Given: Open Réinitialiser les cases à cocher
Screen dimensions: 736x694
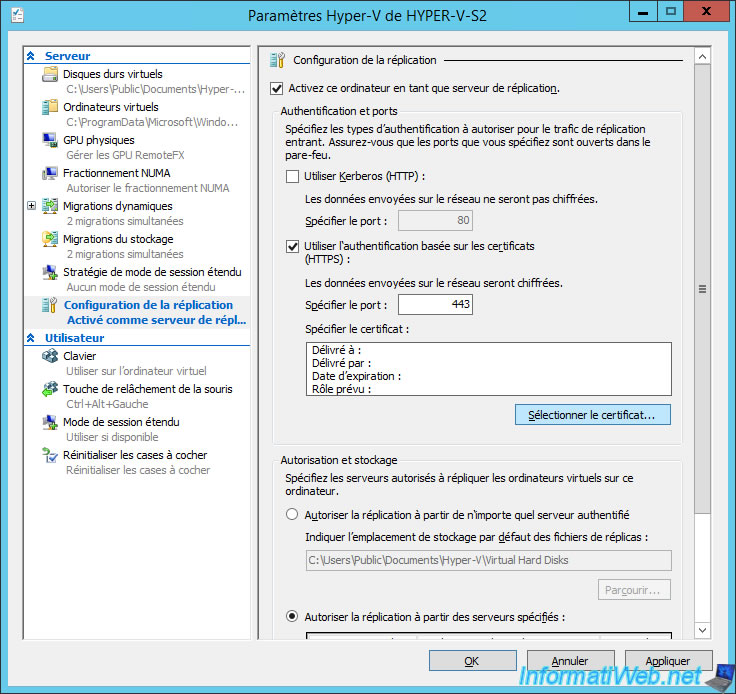Looking at the screenshot, I should pyautogui.click(x=135, y=455).
